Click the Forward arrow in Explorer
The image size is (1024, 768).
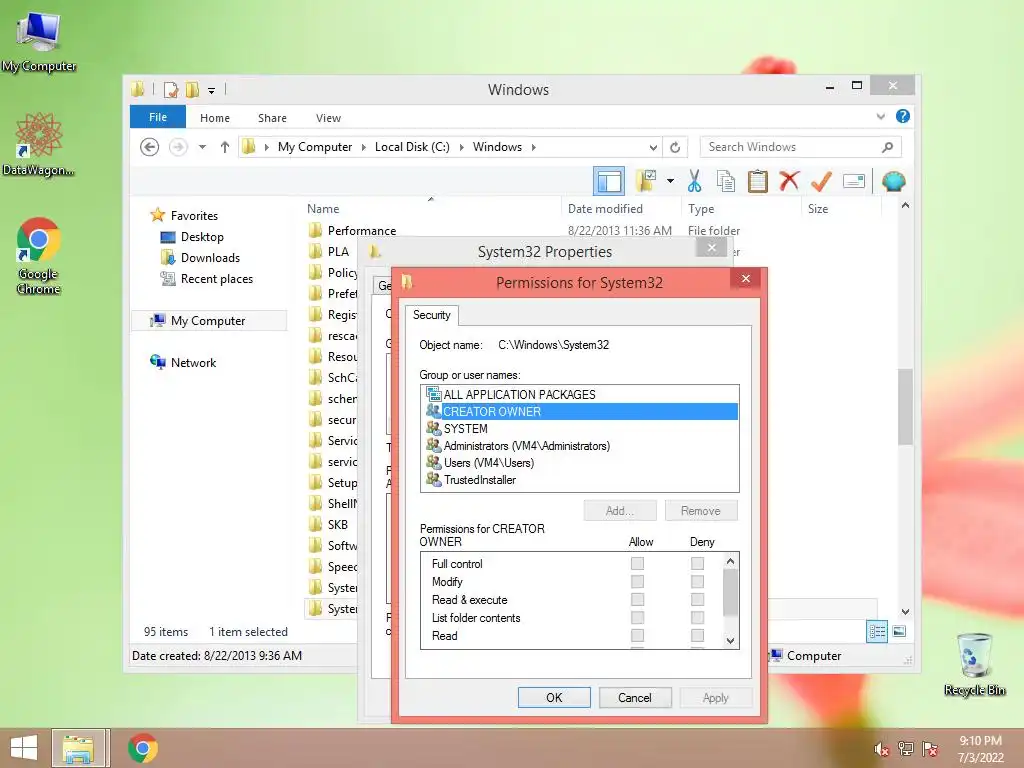pyautogui.click(x=178, y=148)
